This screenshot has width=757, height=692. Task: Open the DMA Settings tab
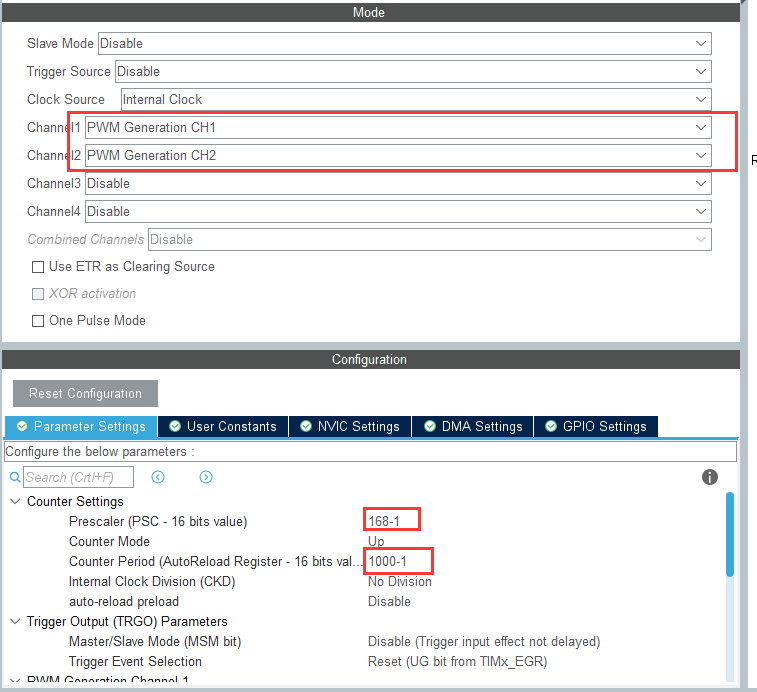472,426
